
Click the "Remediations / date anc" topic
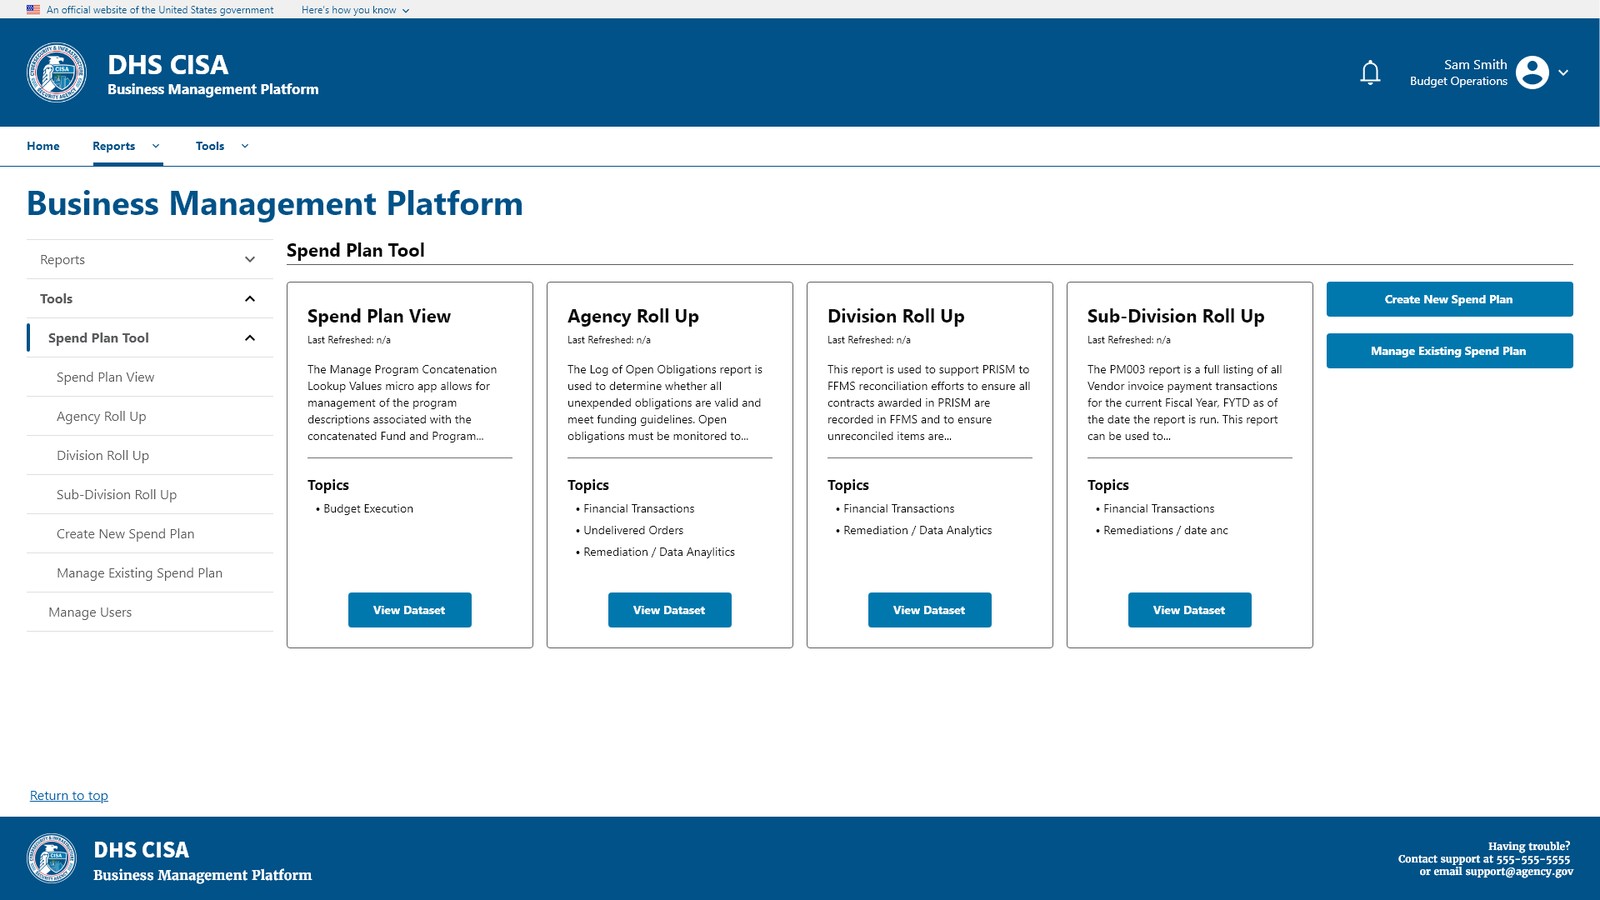click(1165, 531)
